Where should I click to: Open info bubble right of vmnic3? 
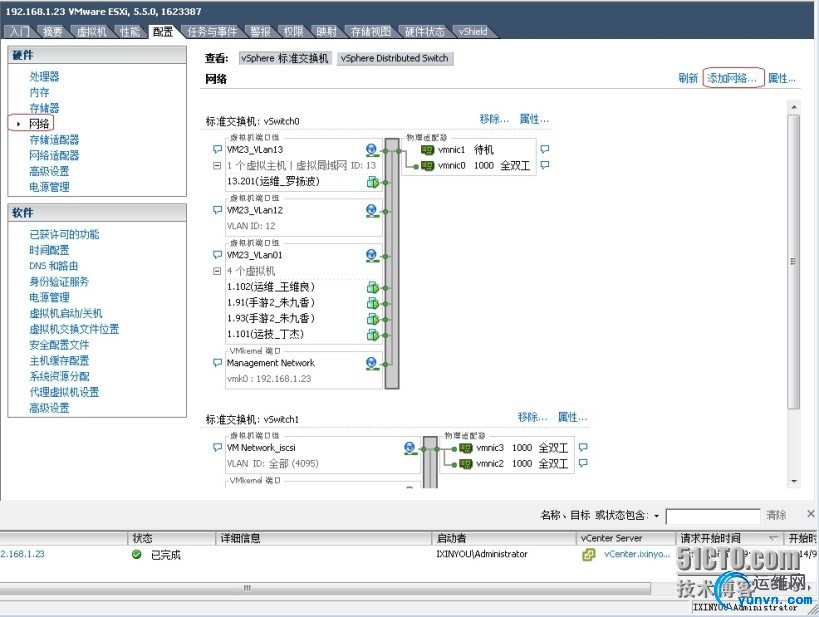583,447
